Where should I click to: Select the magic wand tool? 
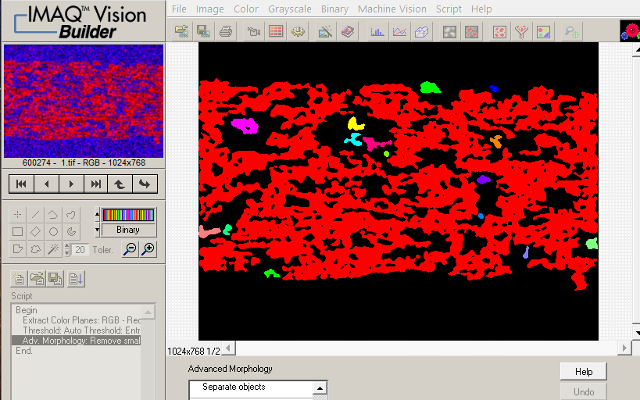(x=53, y=249)
